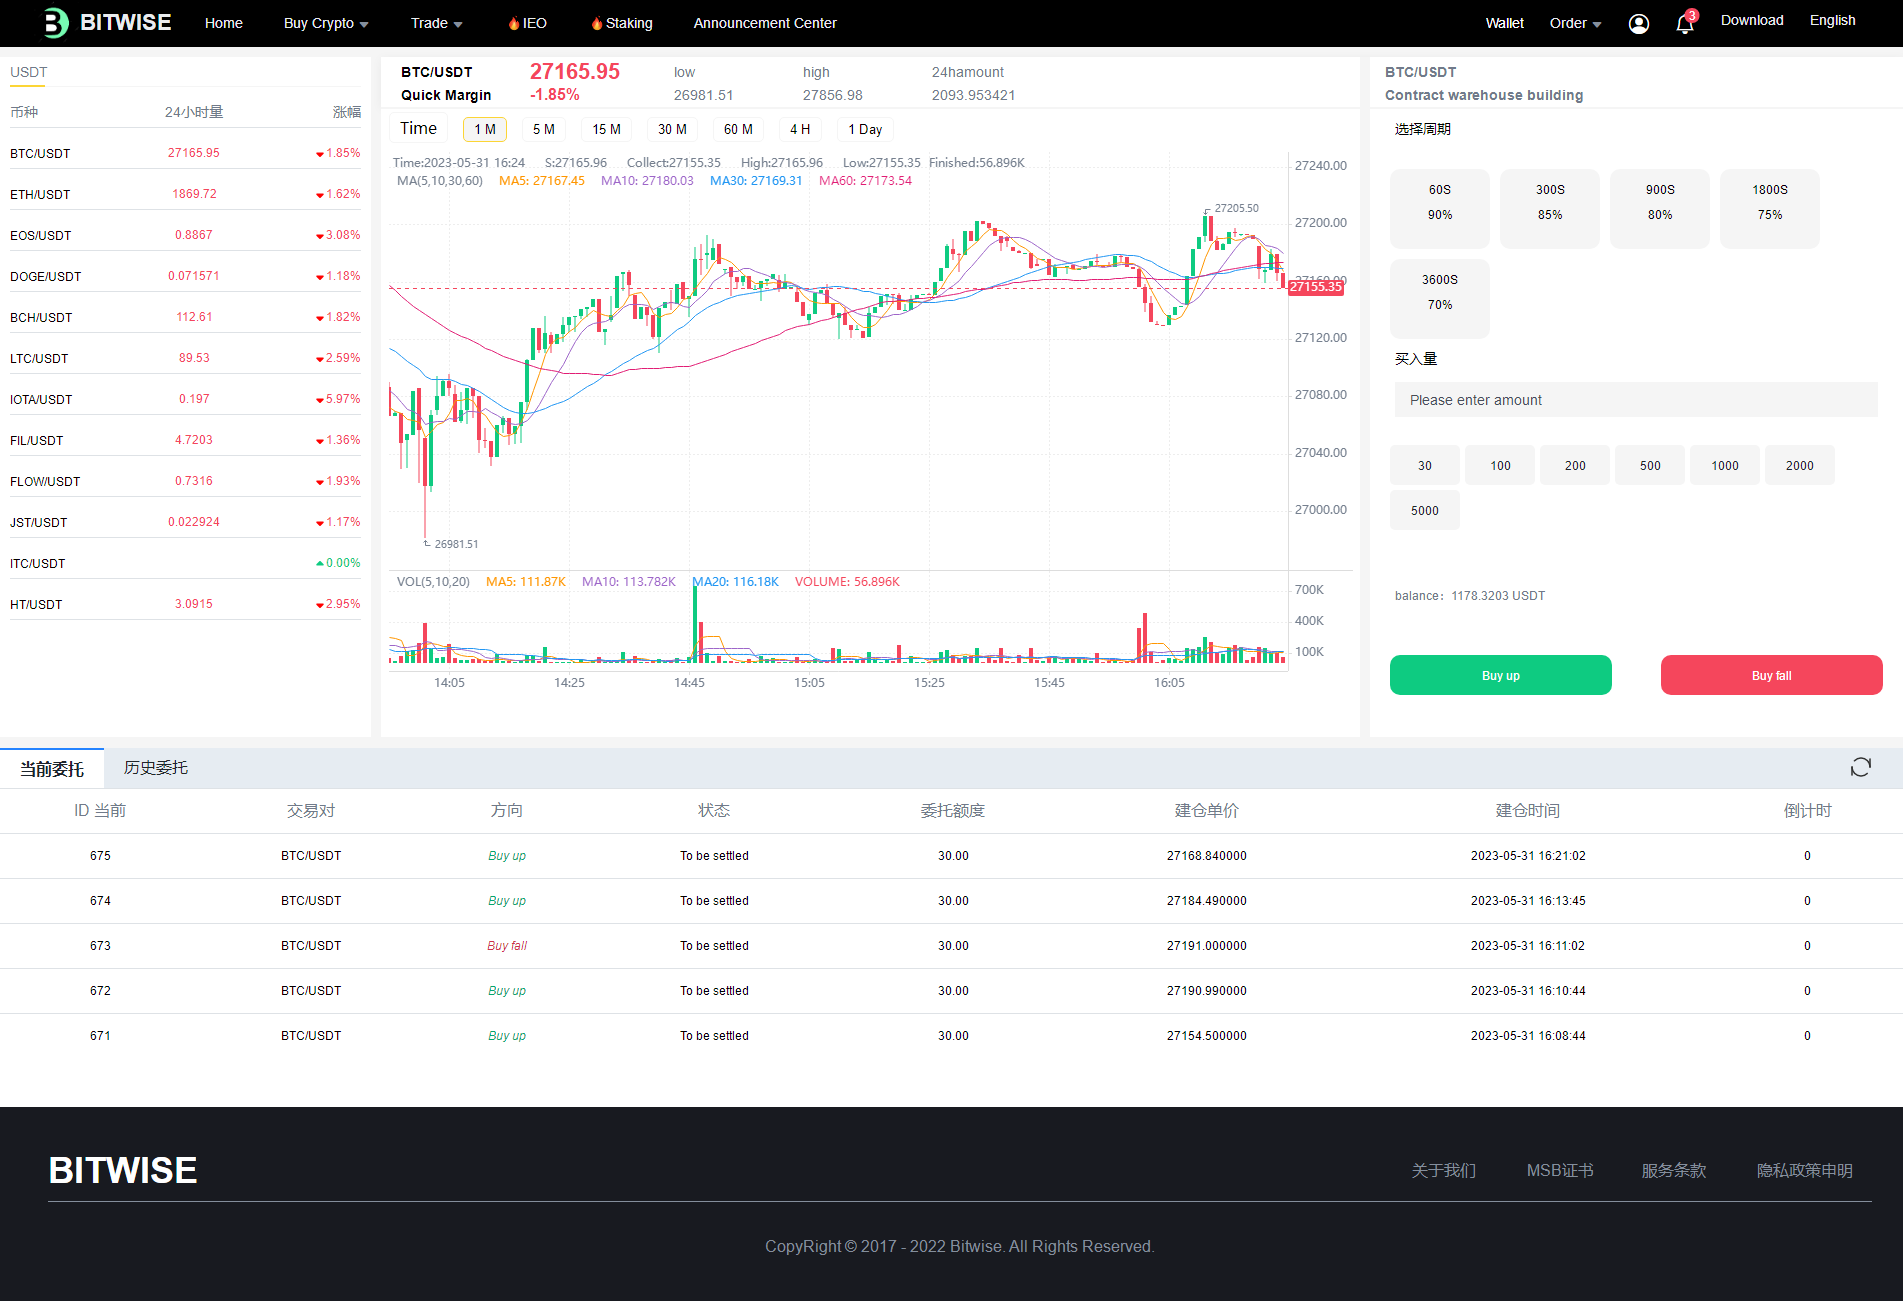Click the Buy fall direction of order 673
This screenshot has height=1301, width=1903.
[507, 946]
